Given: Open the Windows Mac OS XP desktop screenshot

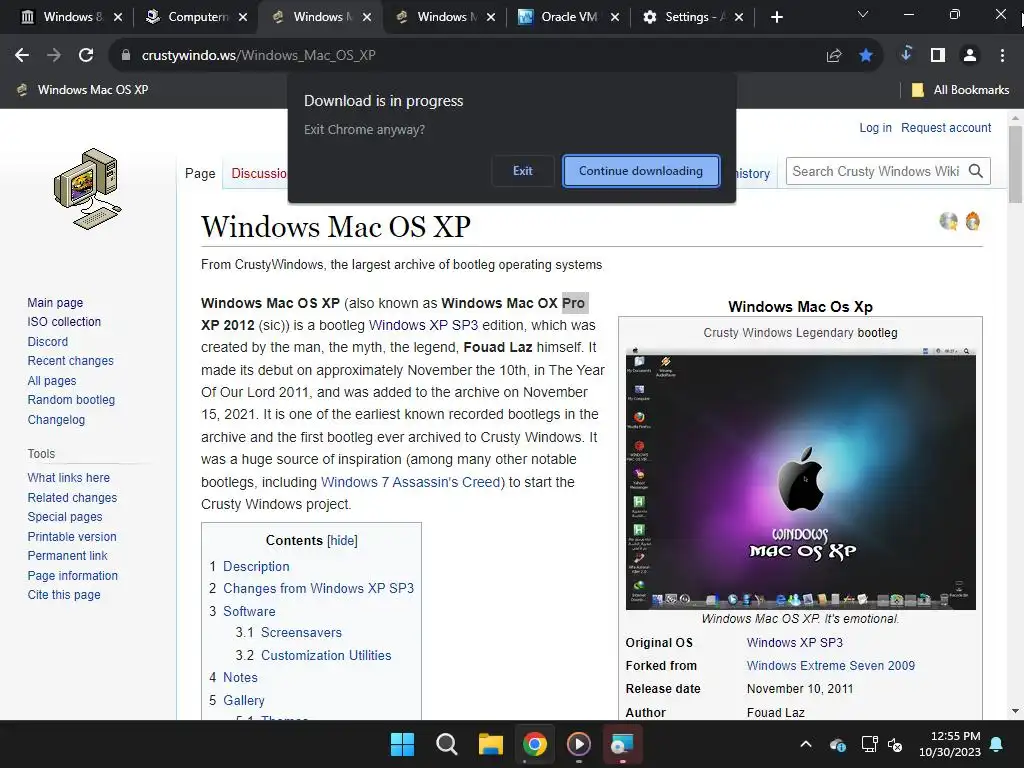Looking at the screenshot, I should tap(801, 478).
